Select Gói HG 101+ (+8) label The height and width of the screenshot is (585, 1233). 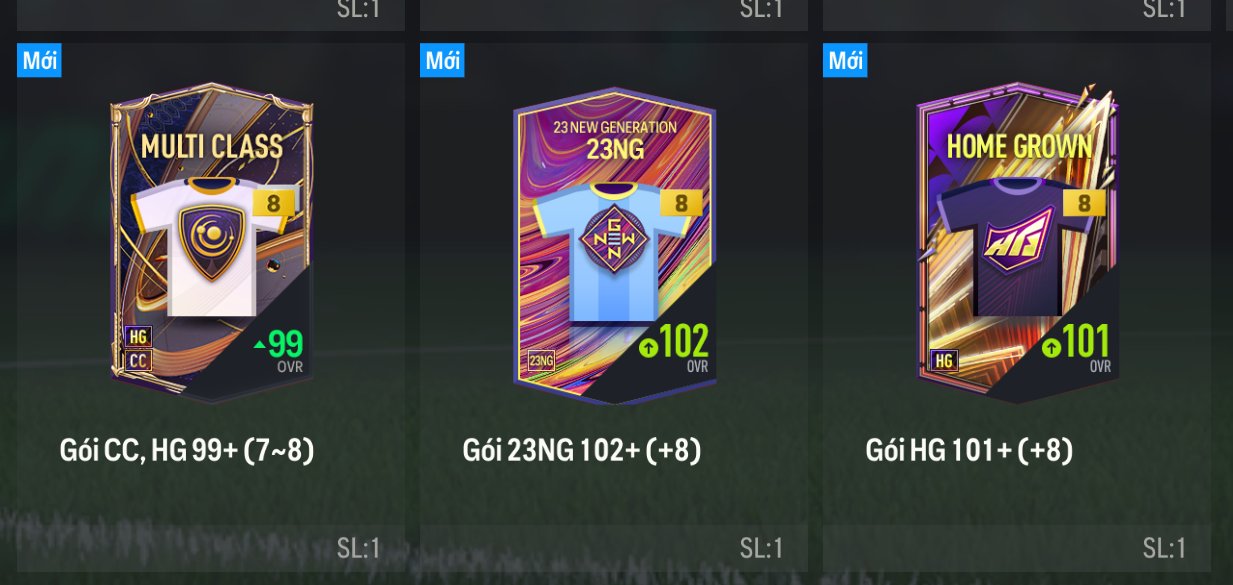coord(969,450)
